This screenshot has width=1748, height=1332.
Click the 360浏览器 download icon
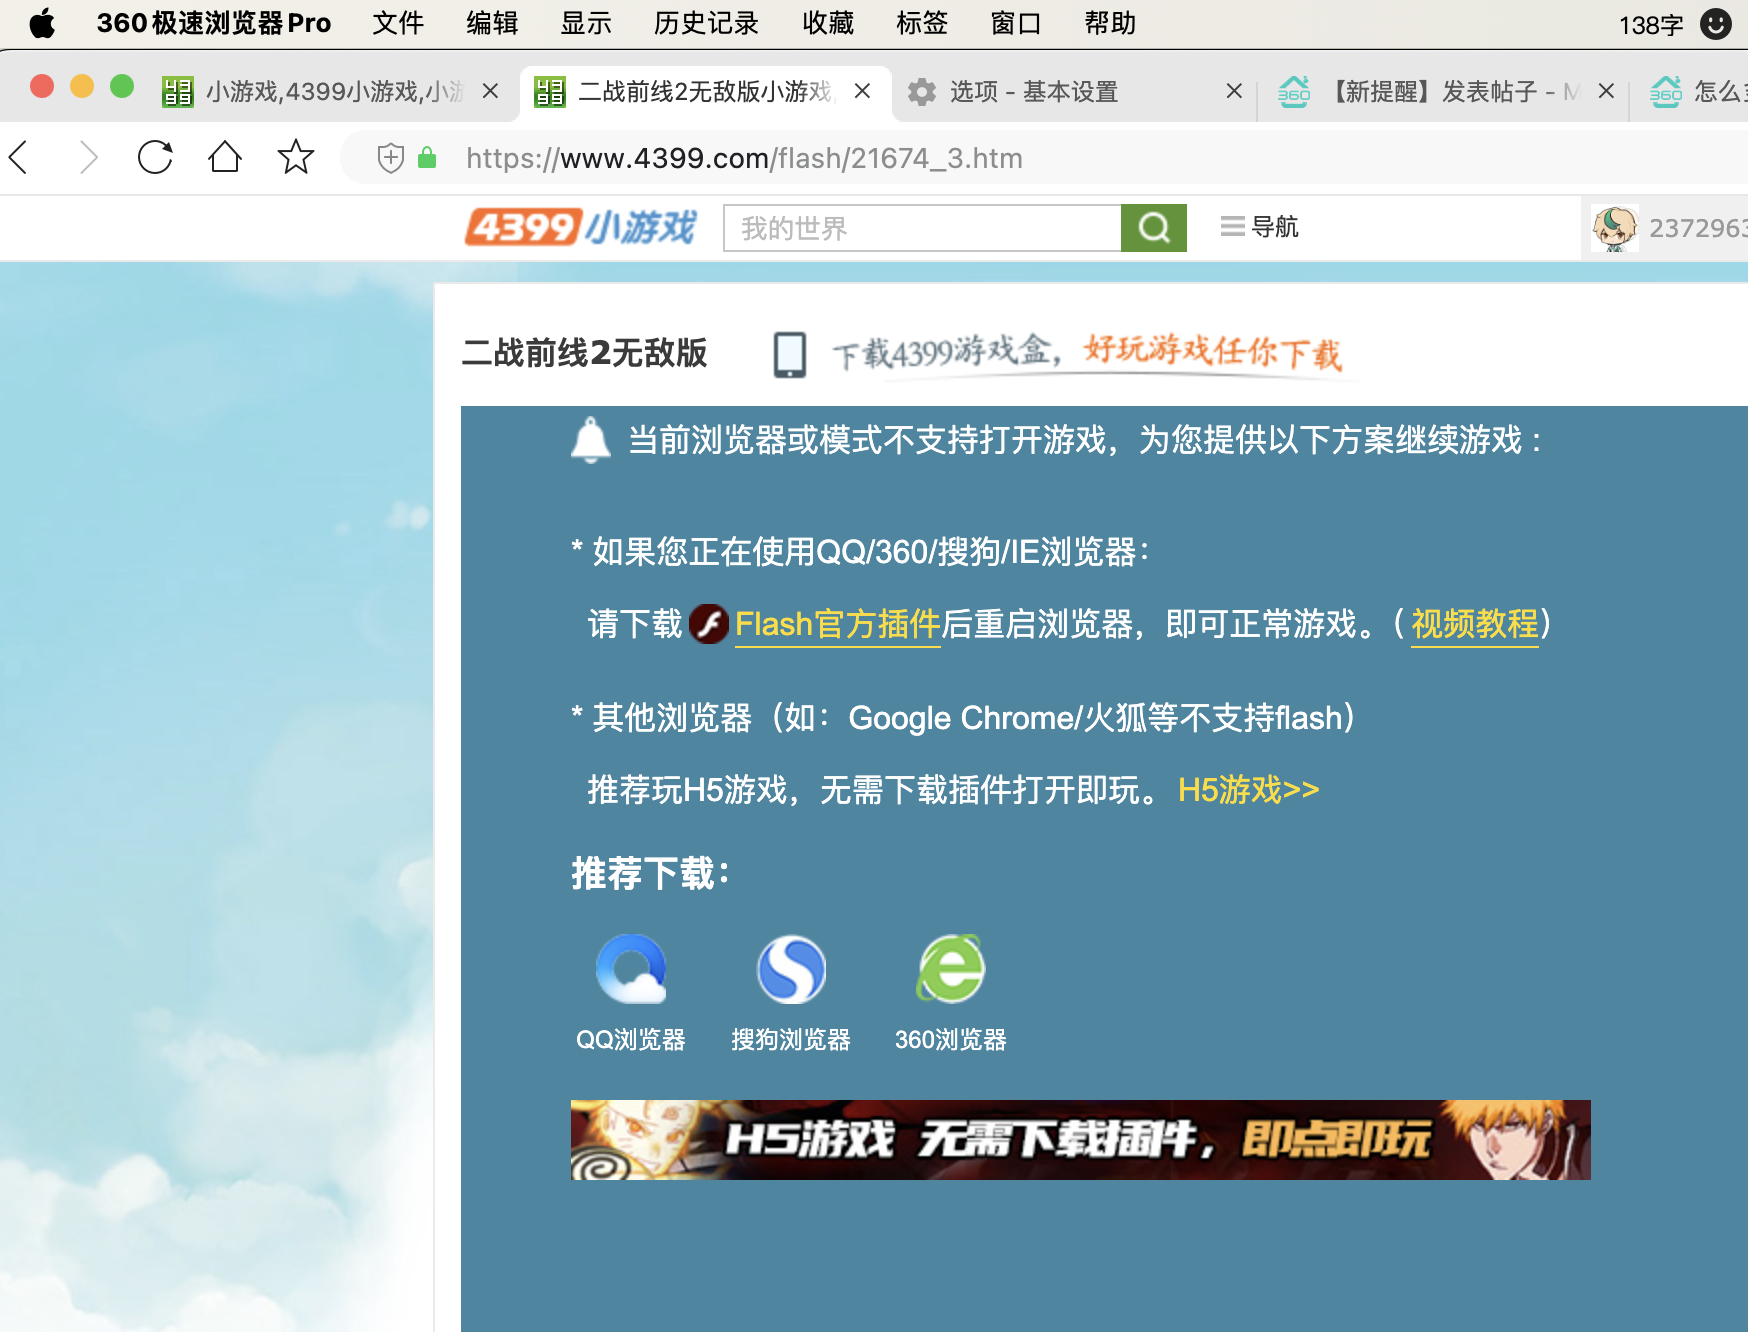pyautogui.click(x=951, y=969)
